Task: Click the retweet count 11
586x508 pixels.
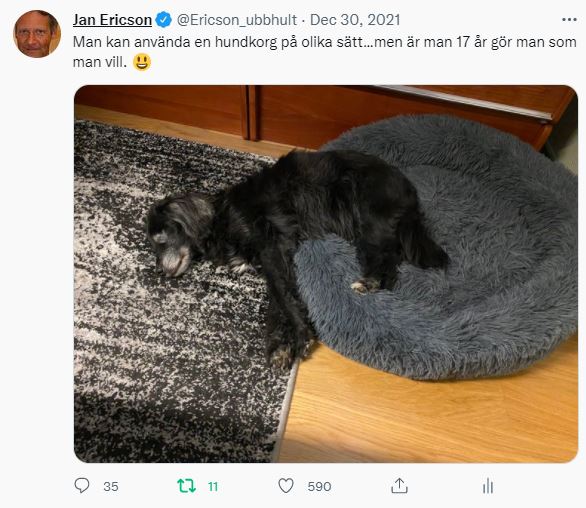Action: coord(213,486)
